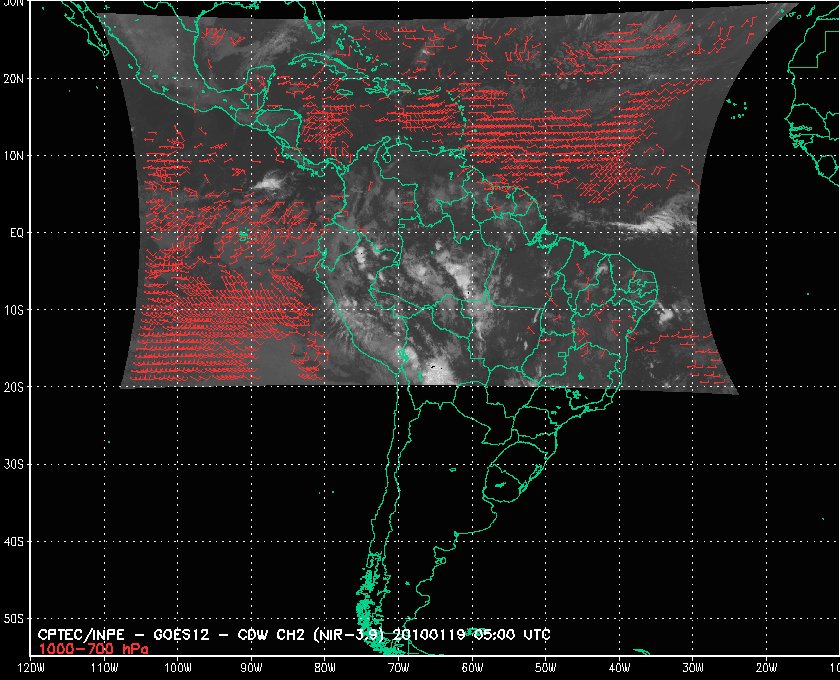
Task: Click the 20S latitude label
Action: click(x=13, y=387)
